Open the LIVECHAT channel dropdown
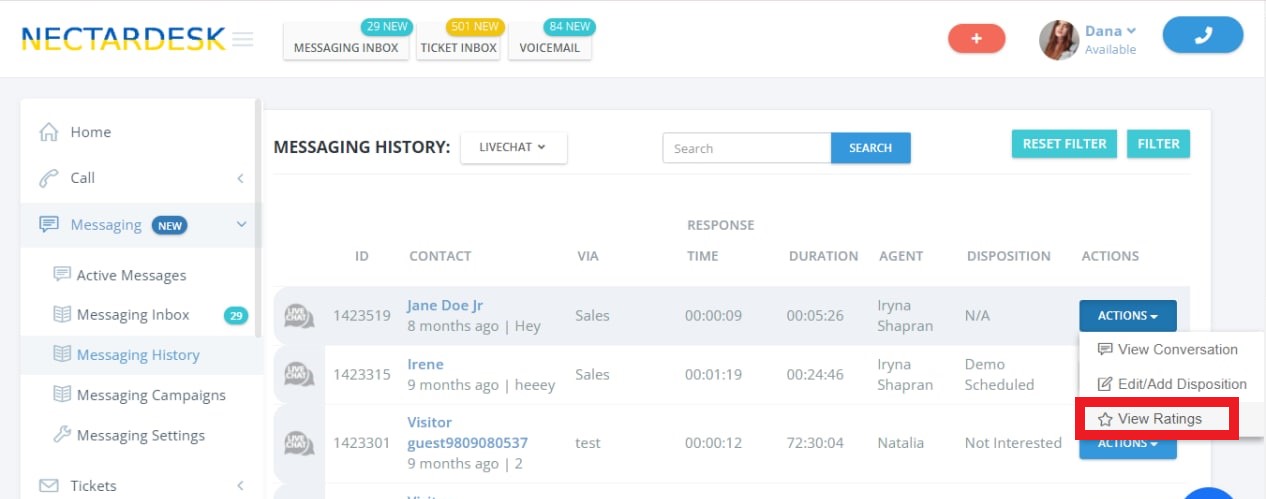The height and width of the screenshot is (499, 1266). point(513,148)
